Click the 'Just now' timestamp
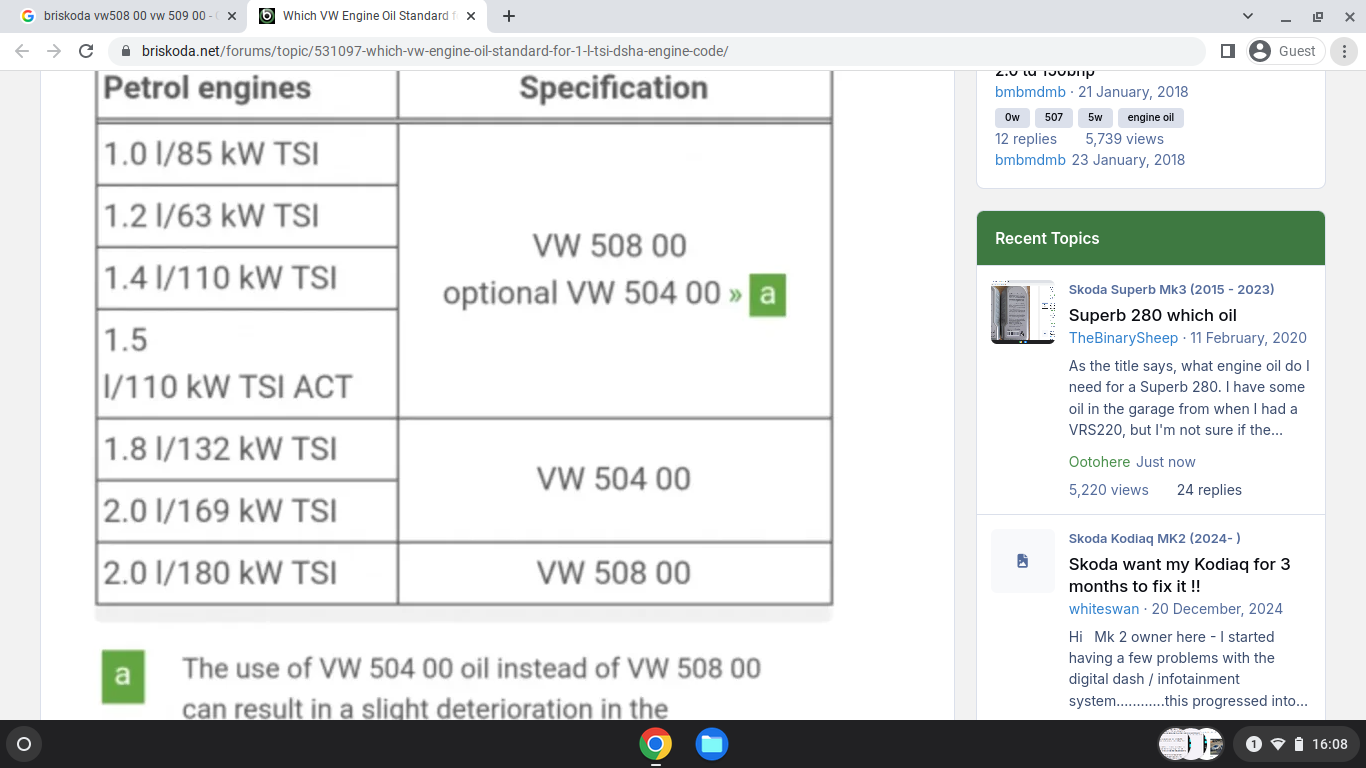Screen dimensions: 1366x768 click(1166, 462)
